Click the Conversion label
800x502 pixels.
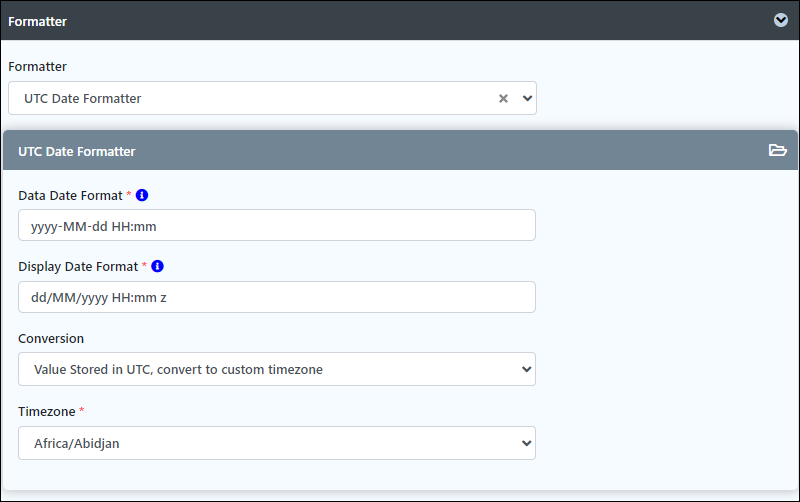click(51, 339)
